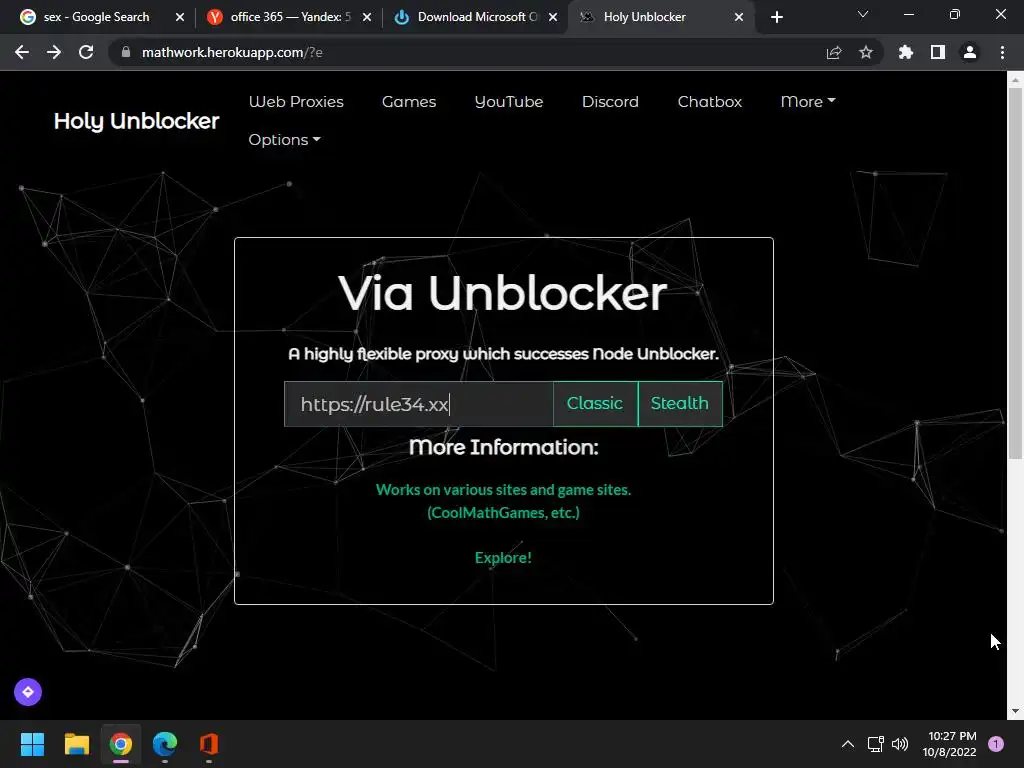Open a new browser tab
1024x768 pixels.
click(x=776, y=17)
